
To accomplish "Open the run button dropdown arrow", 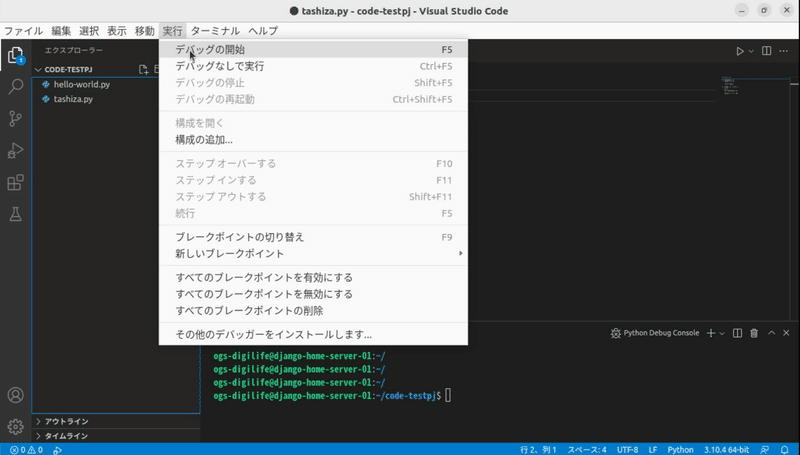I will 751,51.
